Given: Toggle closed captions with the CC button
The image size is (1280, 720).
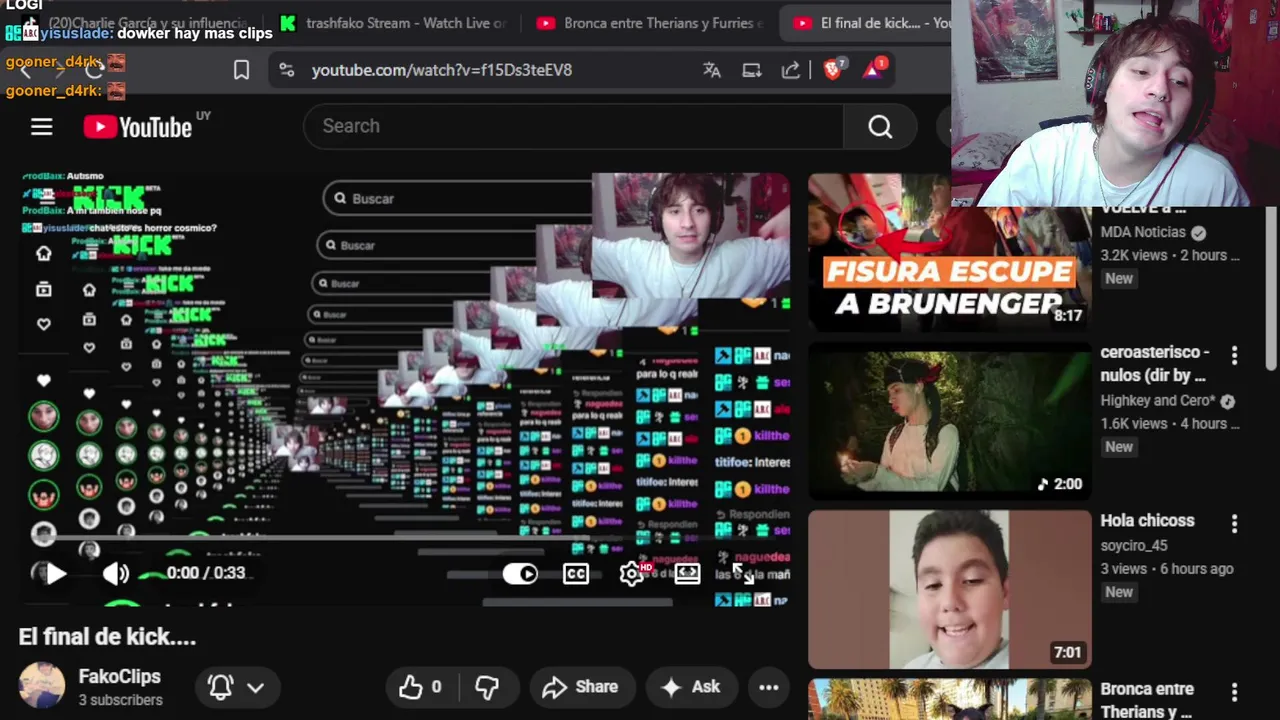Looking at the screenshot, I should [576, 573].
